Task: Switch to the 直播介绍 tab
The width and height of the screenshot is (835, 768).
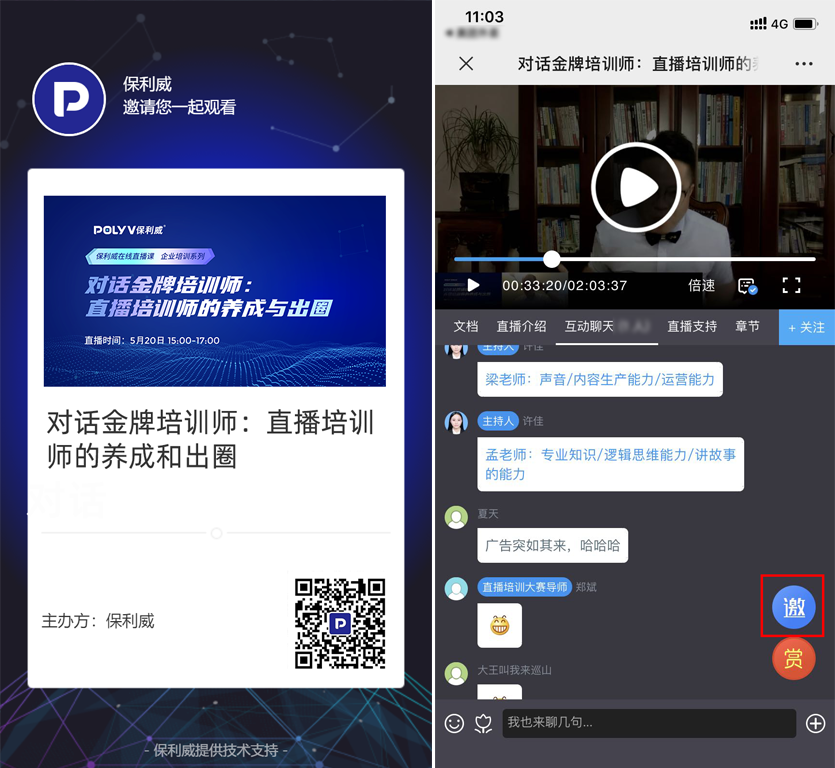Action: pyautogui.click(x=521, y=326)
